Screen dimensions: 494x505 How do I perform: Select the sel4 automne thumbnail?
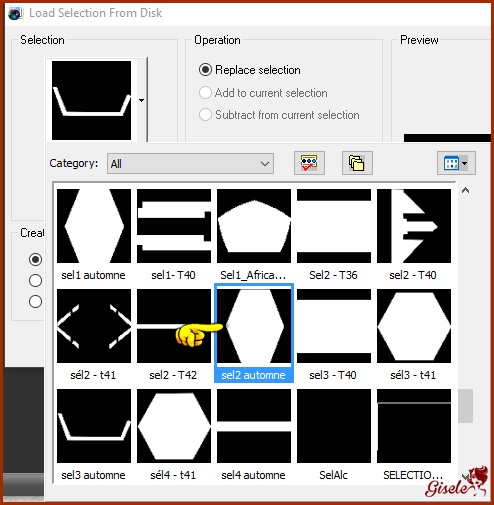[x=254, y=426]
